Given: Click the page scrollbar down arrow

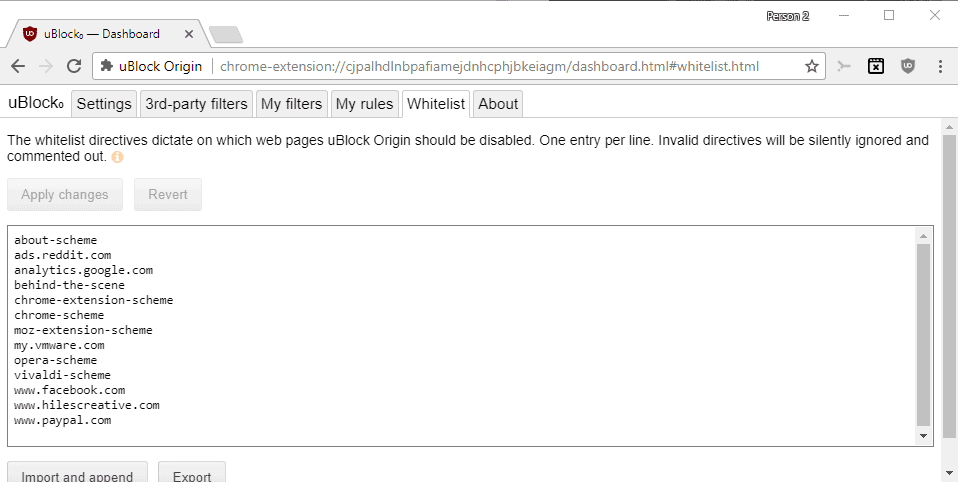Looking at the screenshot, I should pos(949,473).
